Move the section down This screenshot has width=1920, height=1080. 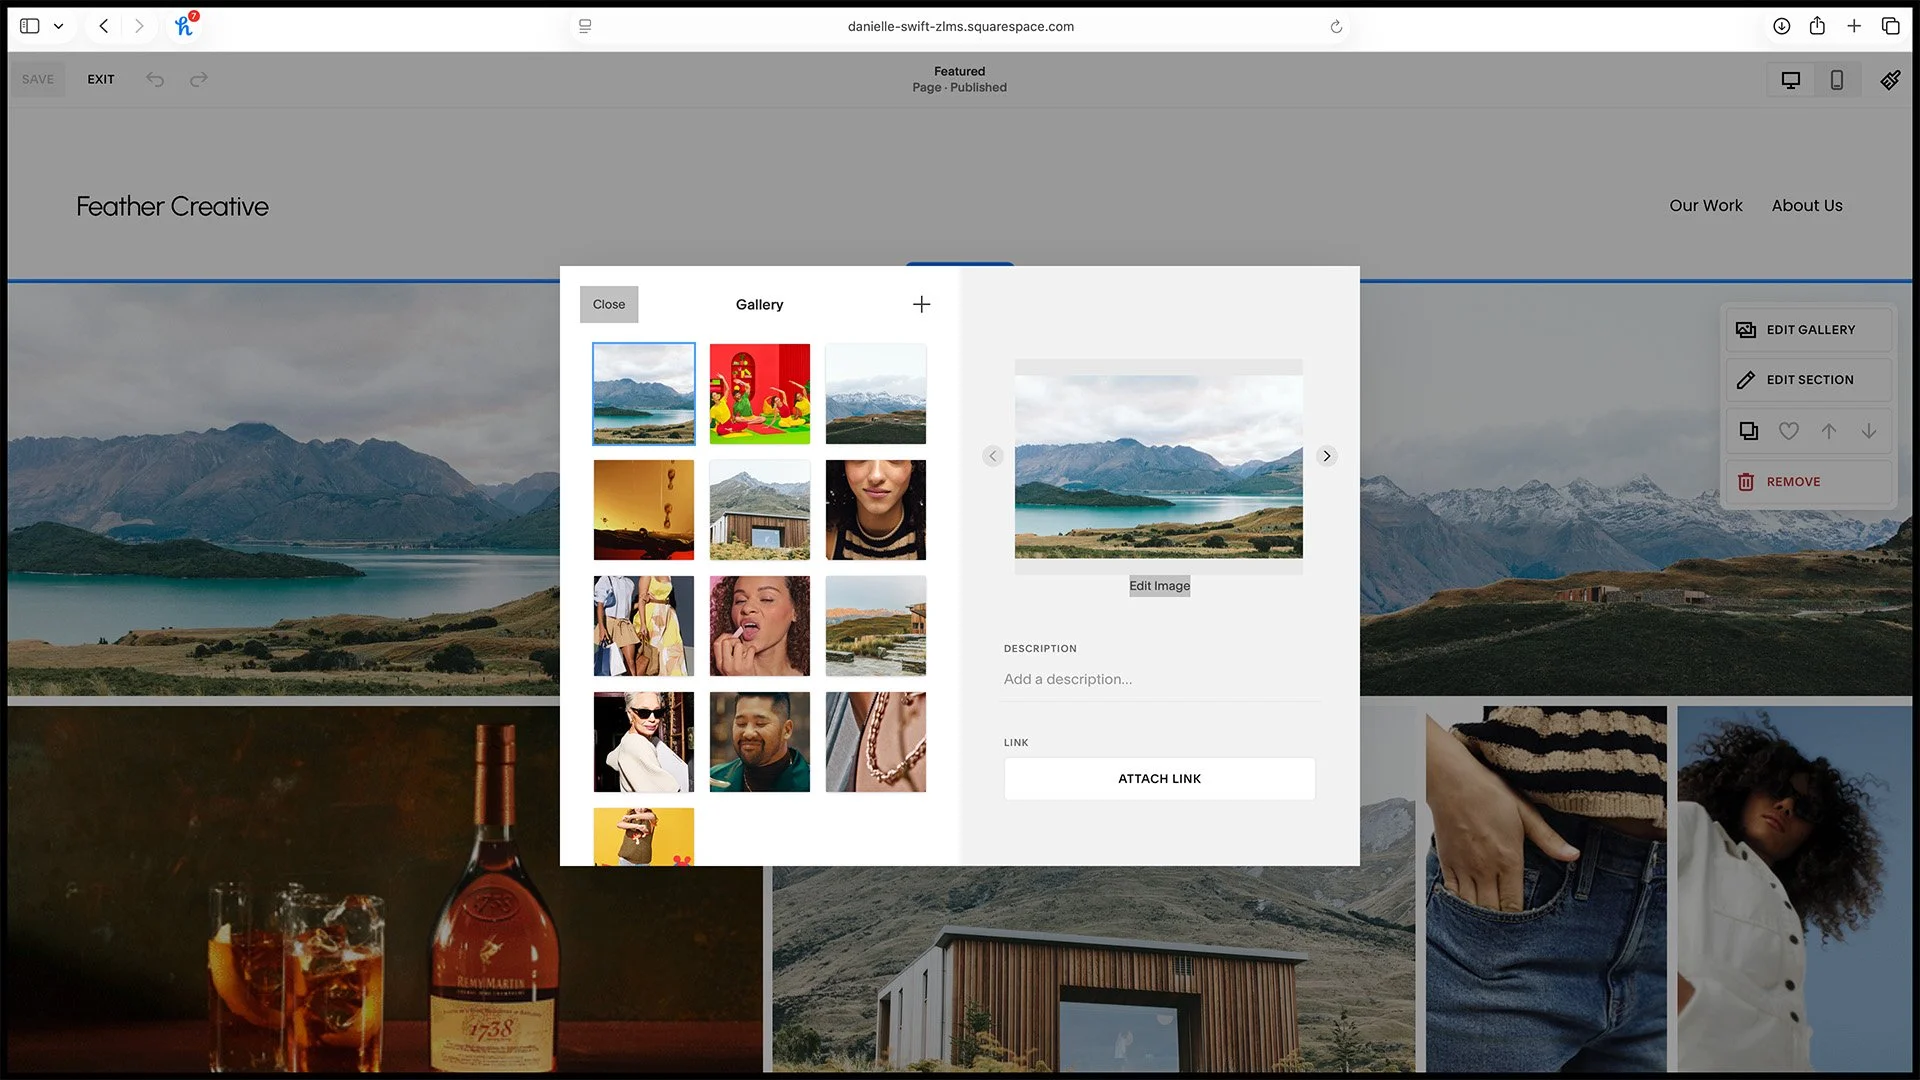pos(1869,431)
